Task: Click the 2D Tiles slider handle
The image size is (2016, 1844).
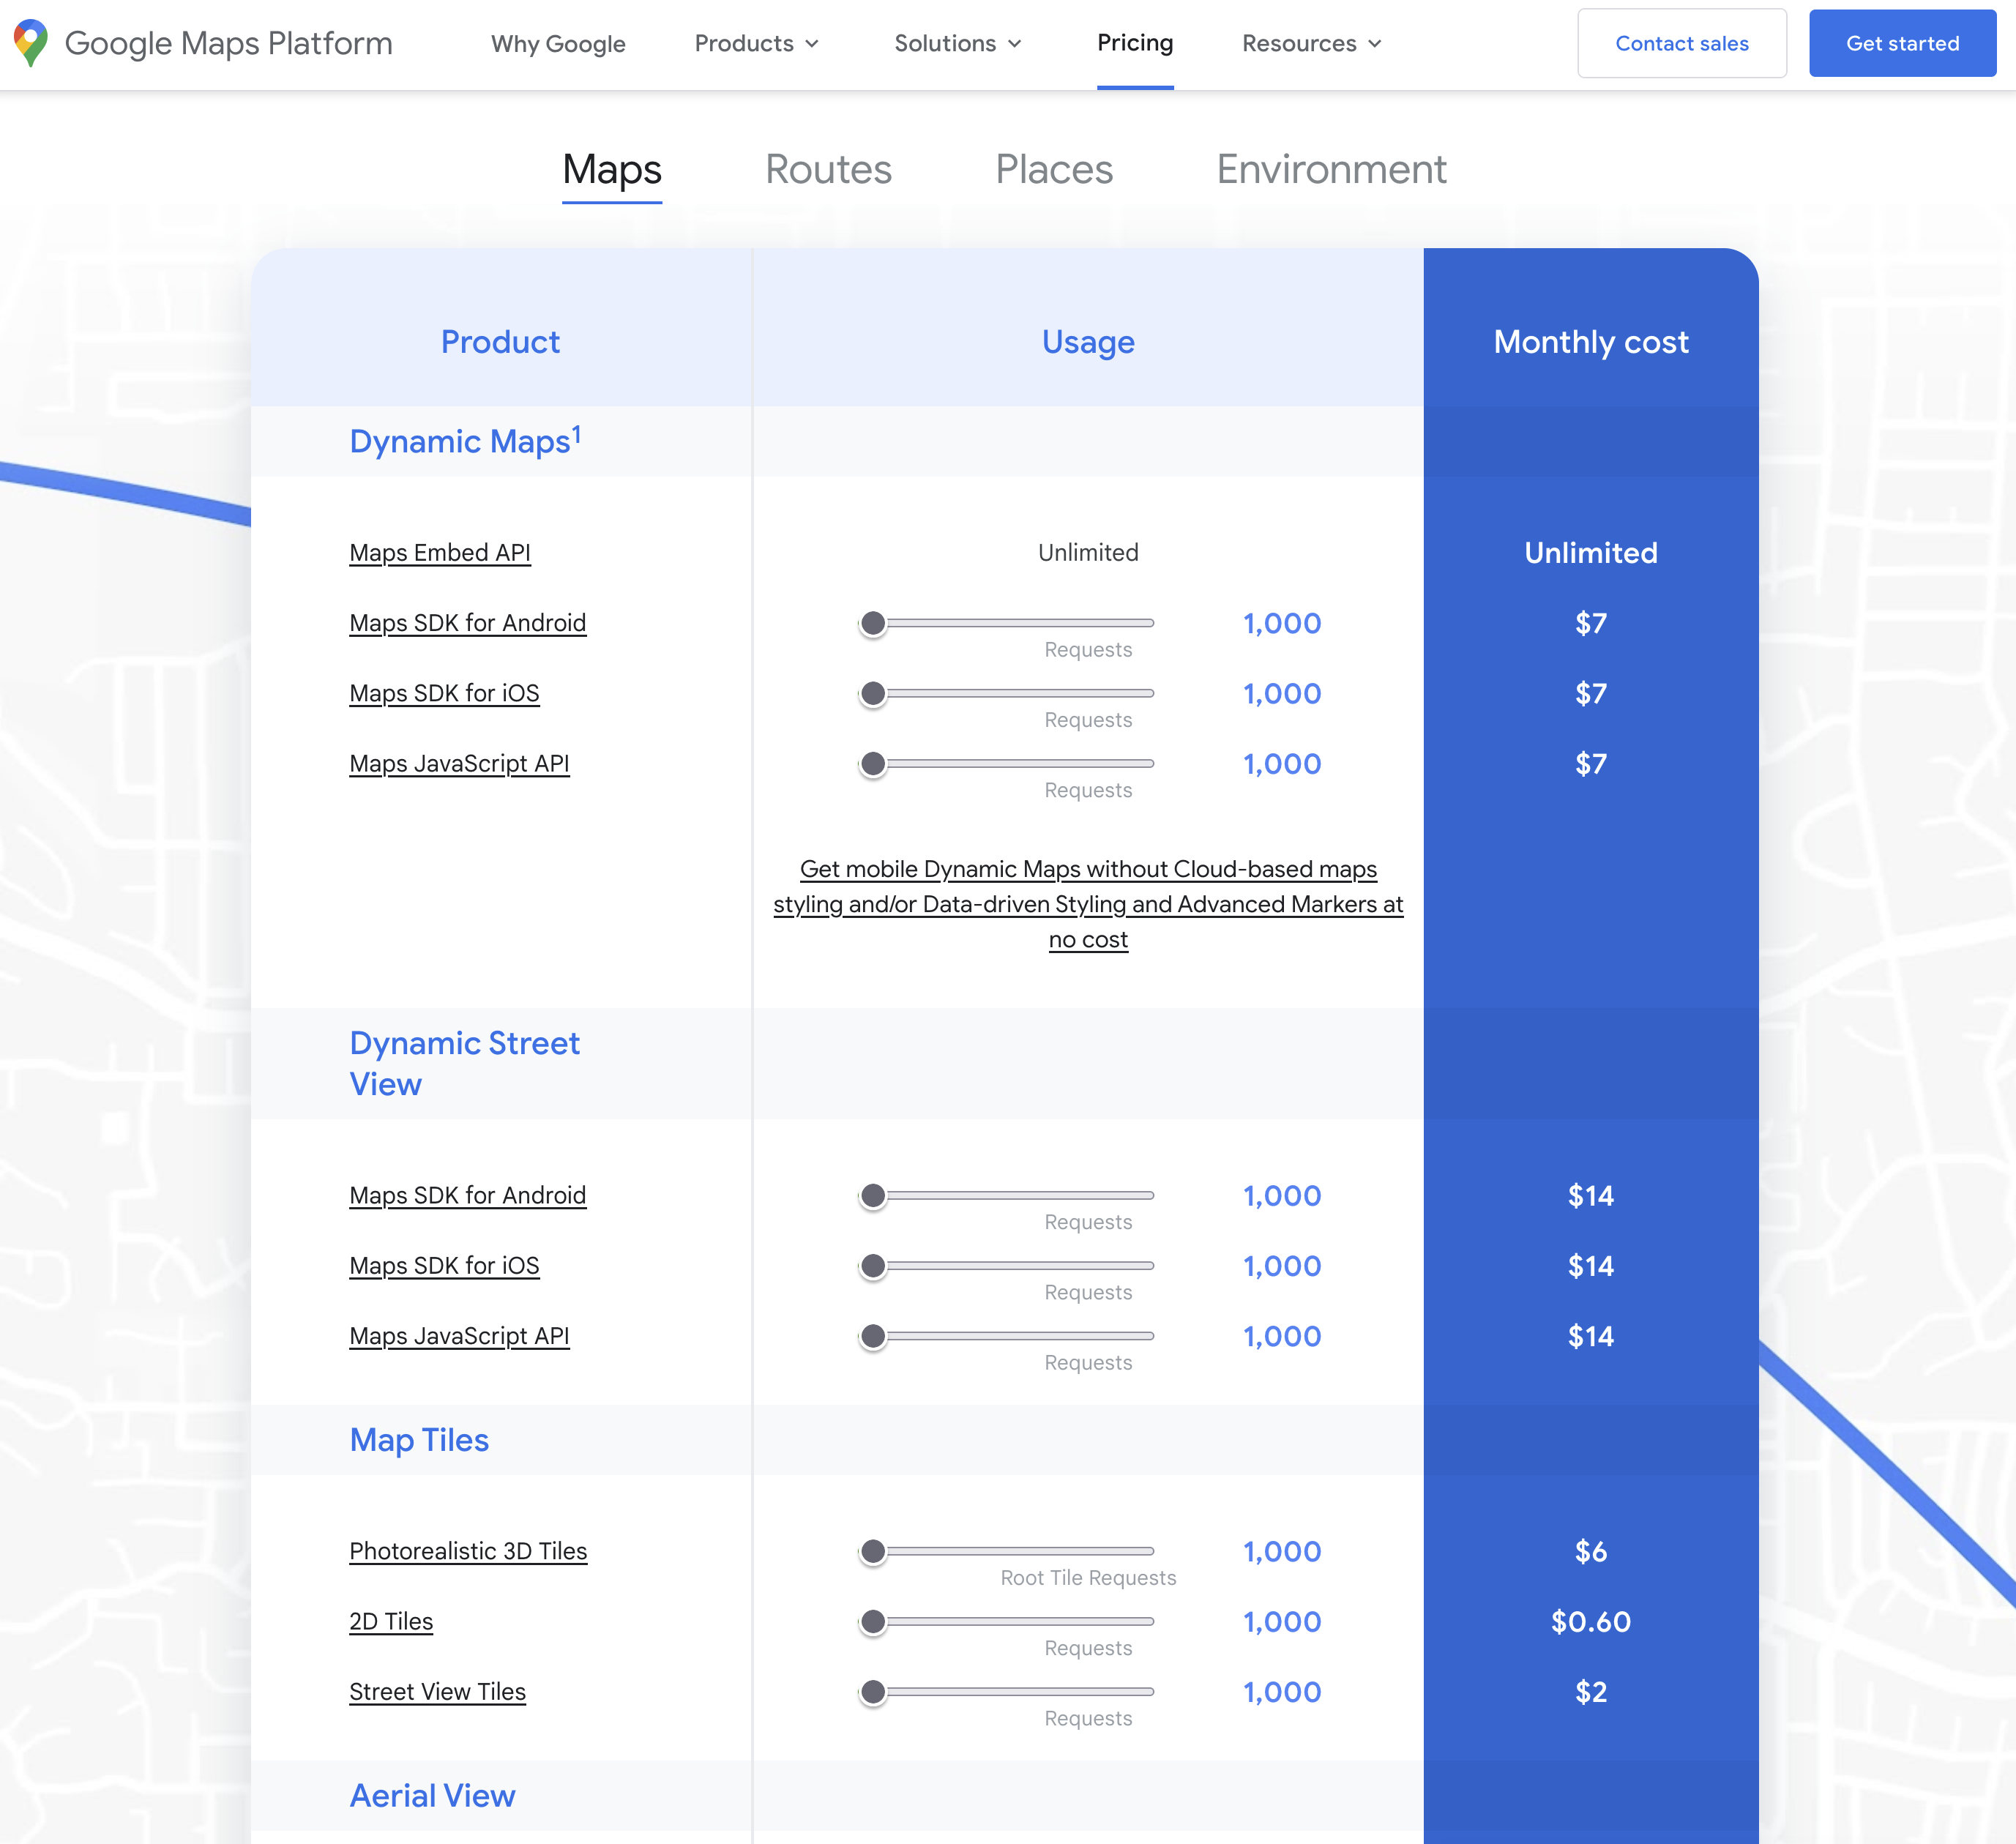Action: point(873,1621)
